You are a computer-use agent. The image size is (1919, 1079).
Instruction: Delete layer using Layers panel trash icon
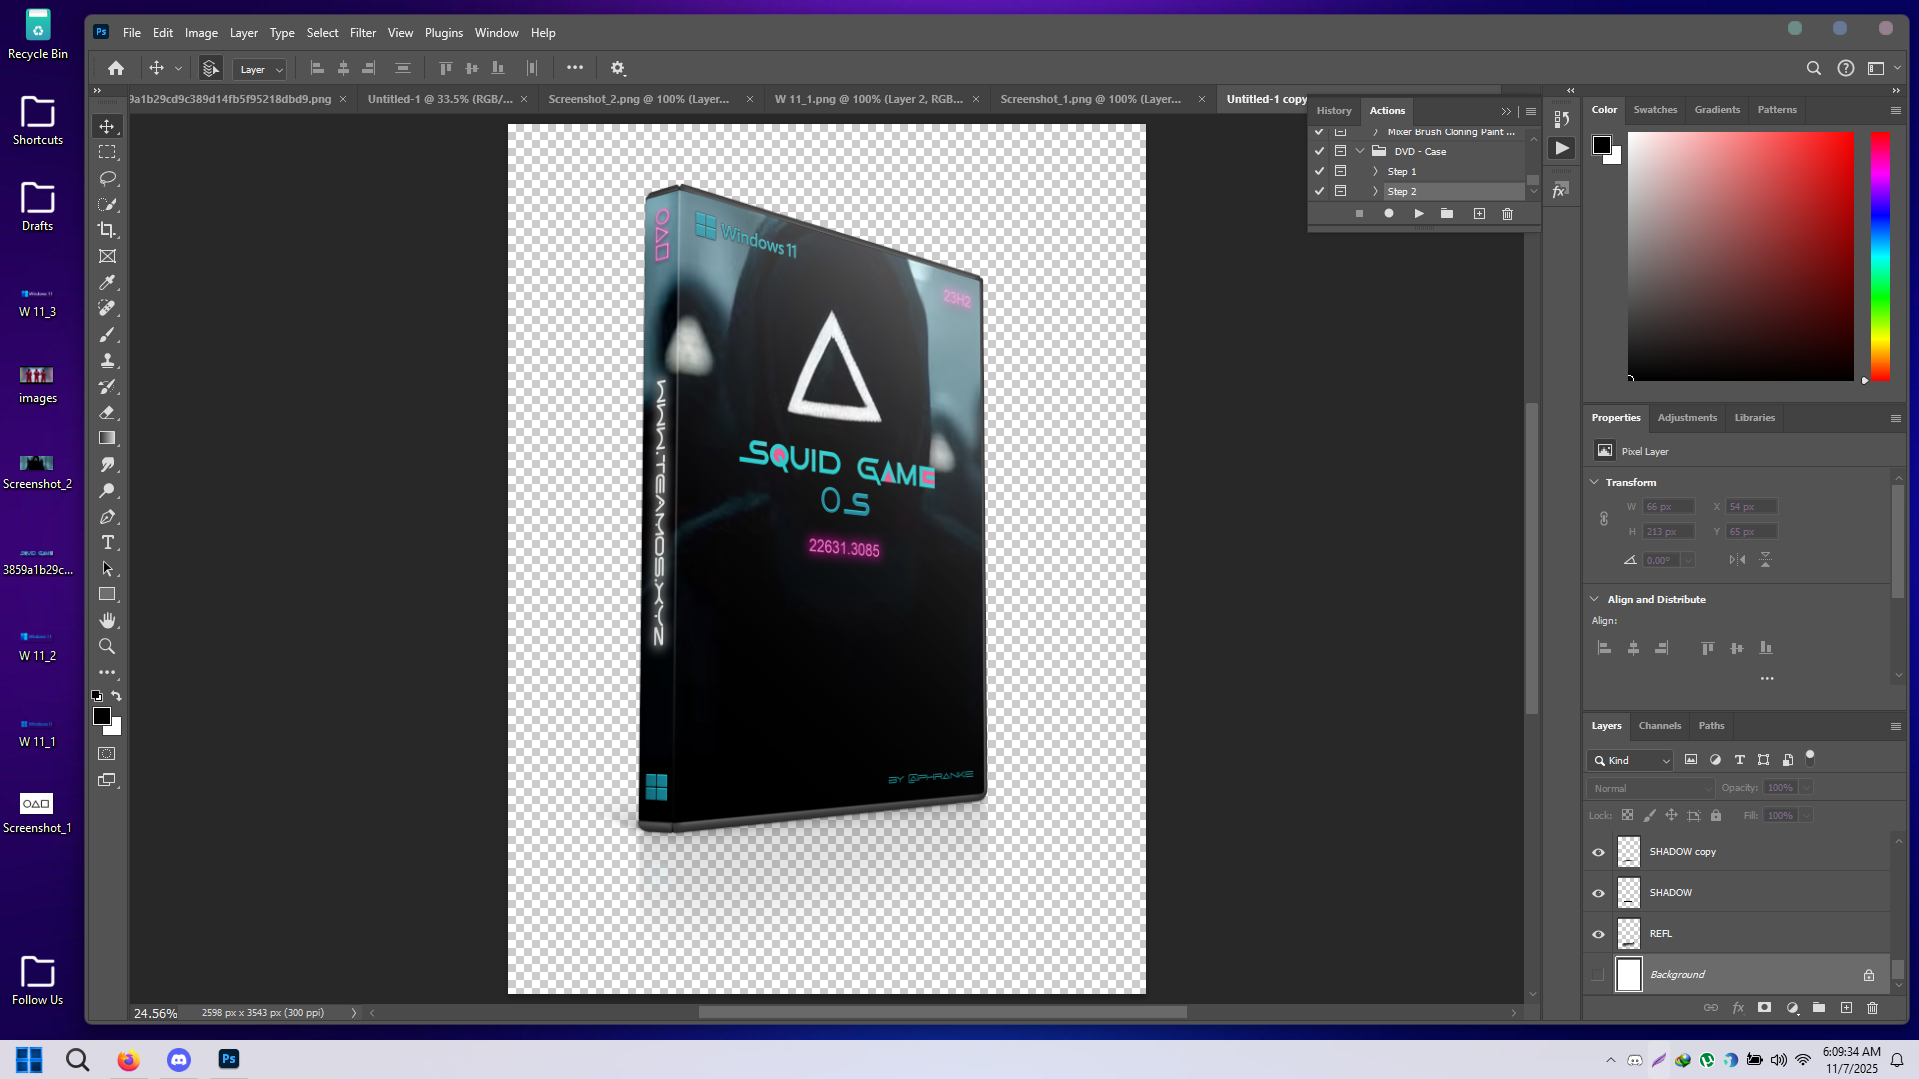point(1872,1008)
